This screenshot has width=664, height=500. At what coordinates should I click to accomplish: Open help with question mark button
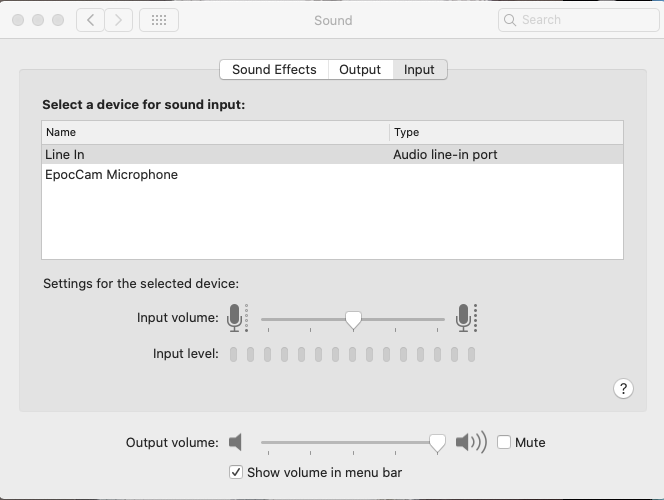pyautogui.click(x=623, y=388)
